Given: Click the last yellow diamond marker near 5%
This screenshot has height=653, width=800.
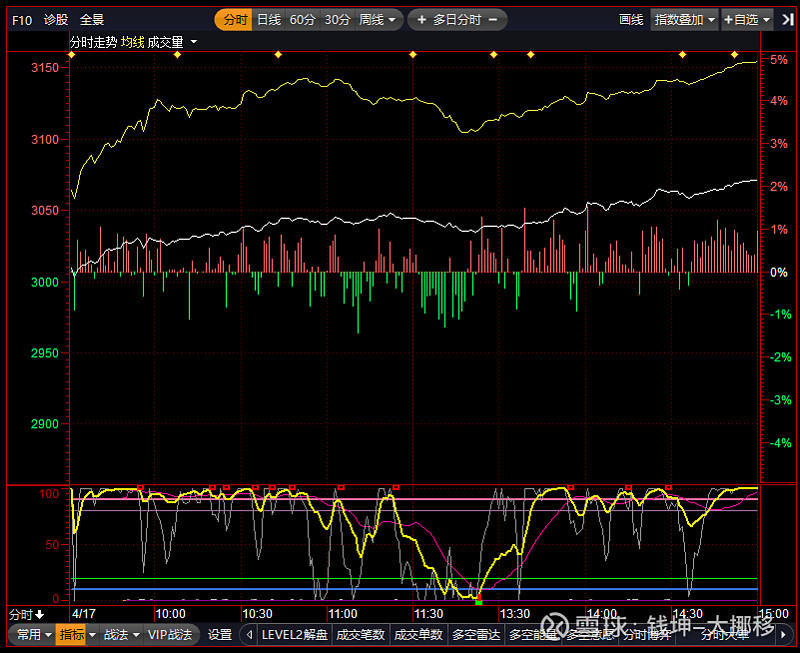Looking at the screenshot, I should (x=735, y=54).
